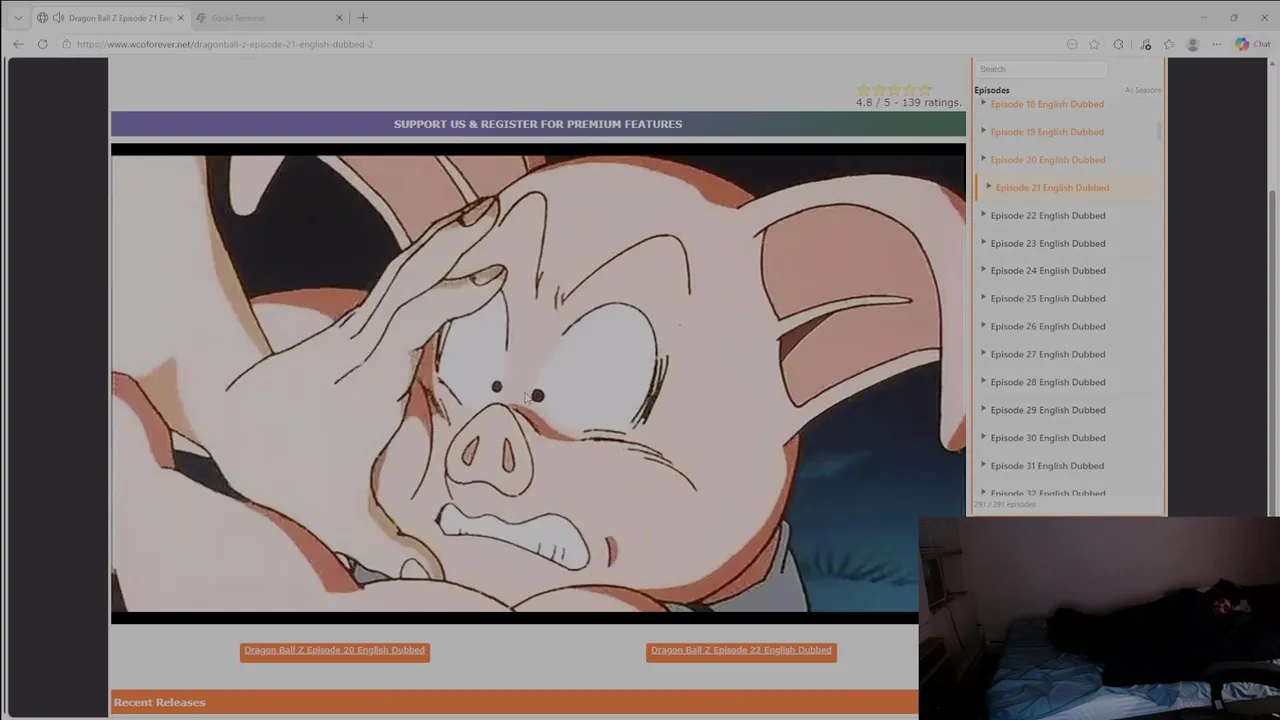Add this page to favorites star
Screen dimensions: 1280x720
click(x=1094, y=44)
